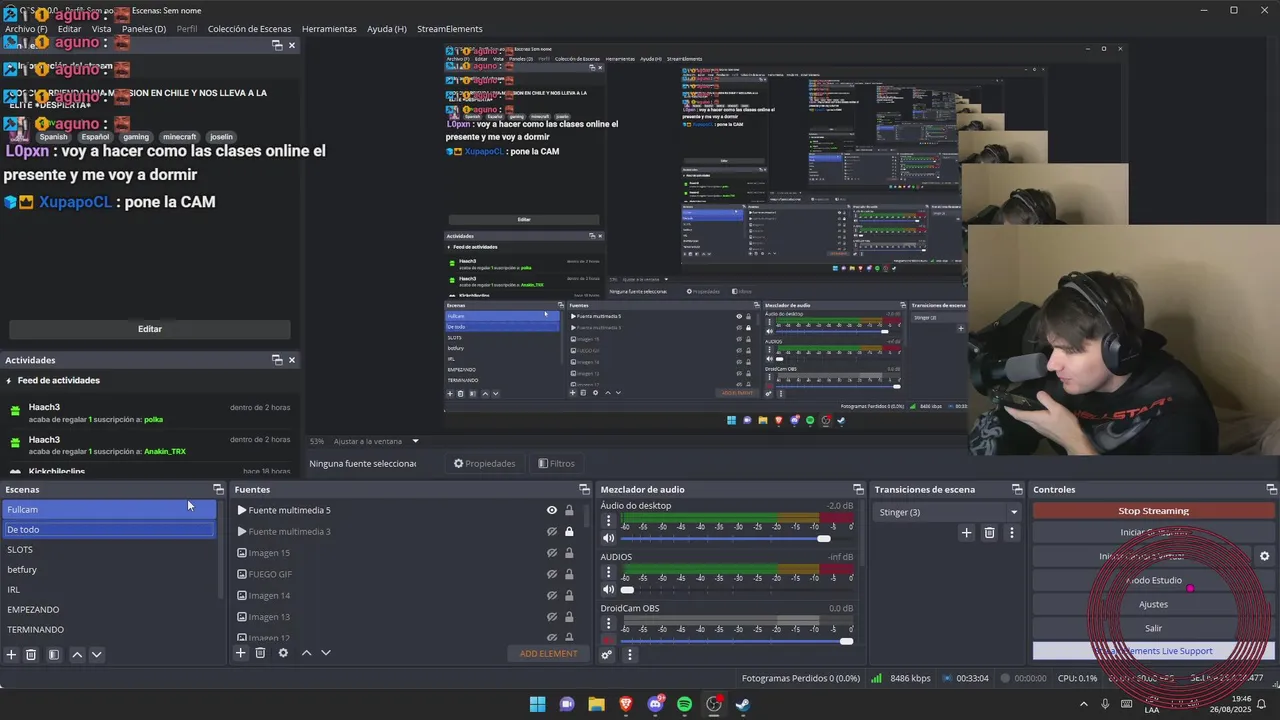This screenshot has width=1280, height=720.
Task: Undock the Actividades panel
Action: tap(277, 360)
